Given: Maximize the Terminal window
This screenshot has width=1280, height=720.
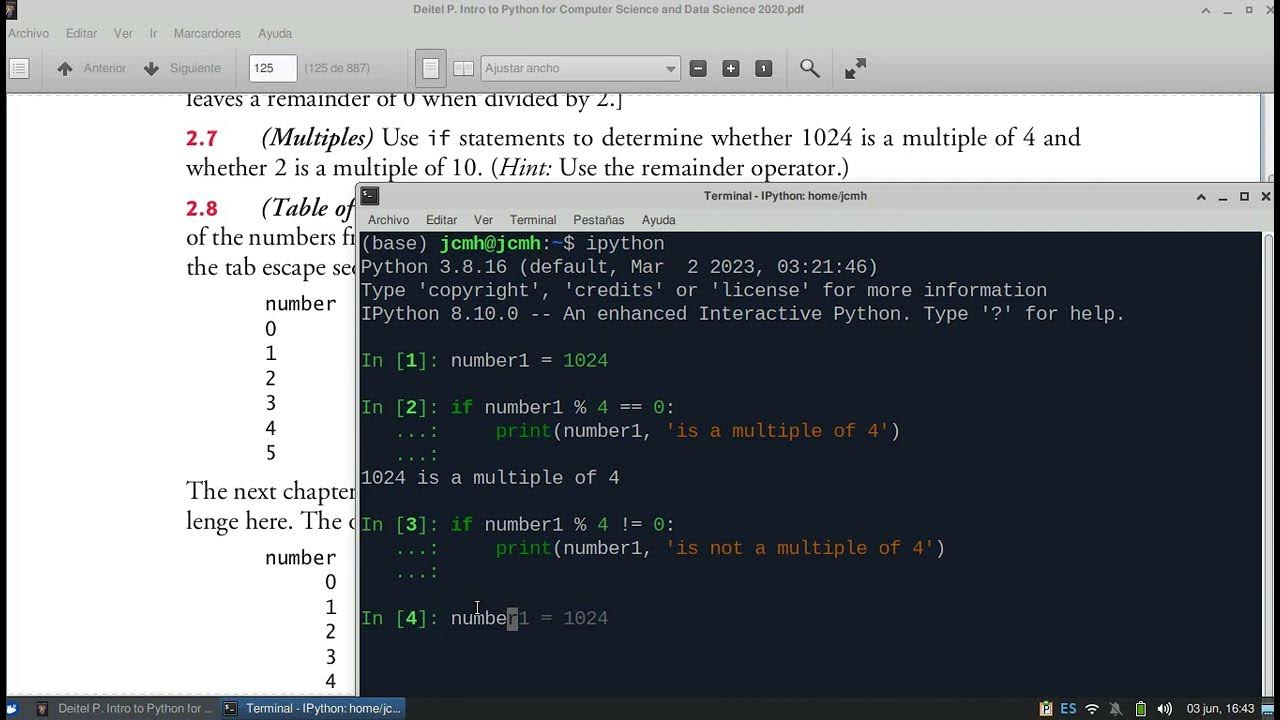Looking at the screenshot, I should click(1244, 196).
